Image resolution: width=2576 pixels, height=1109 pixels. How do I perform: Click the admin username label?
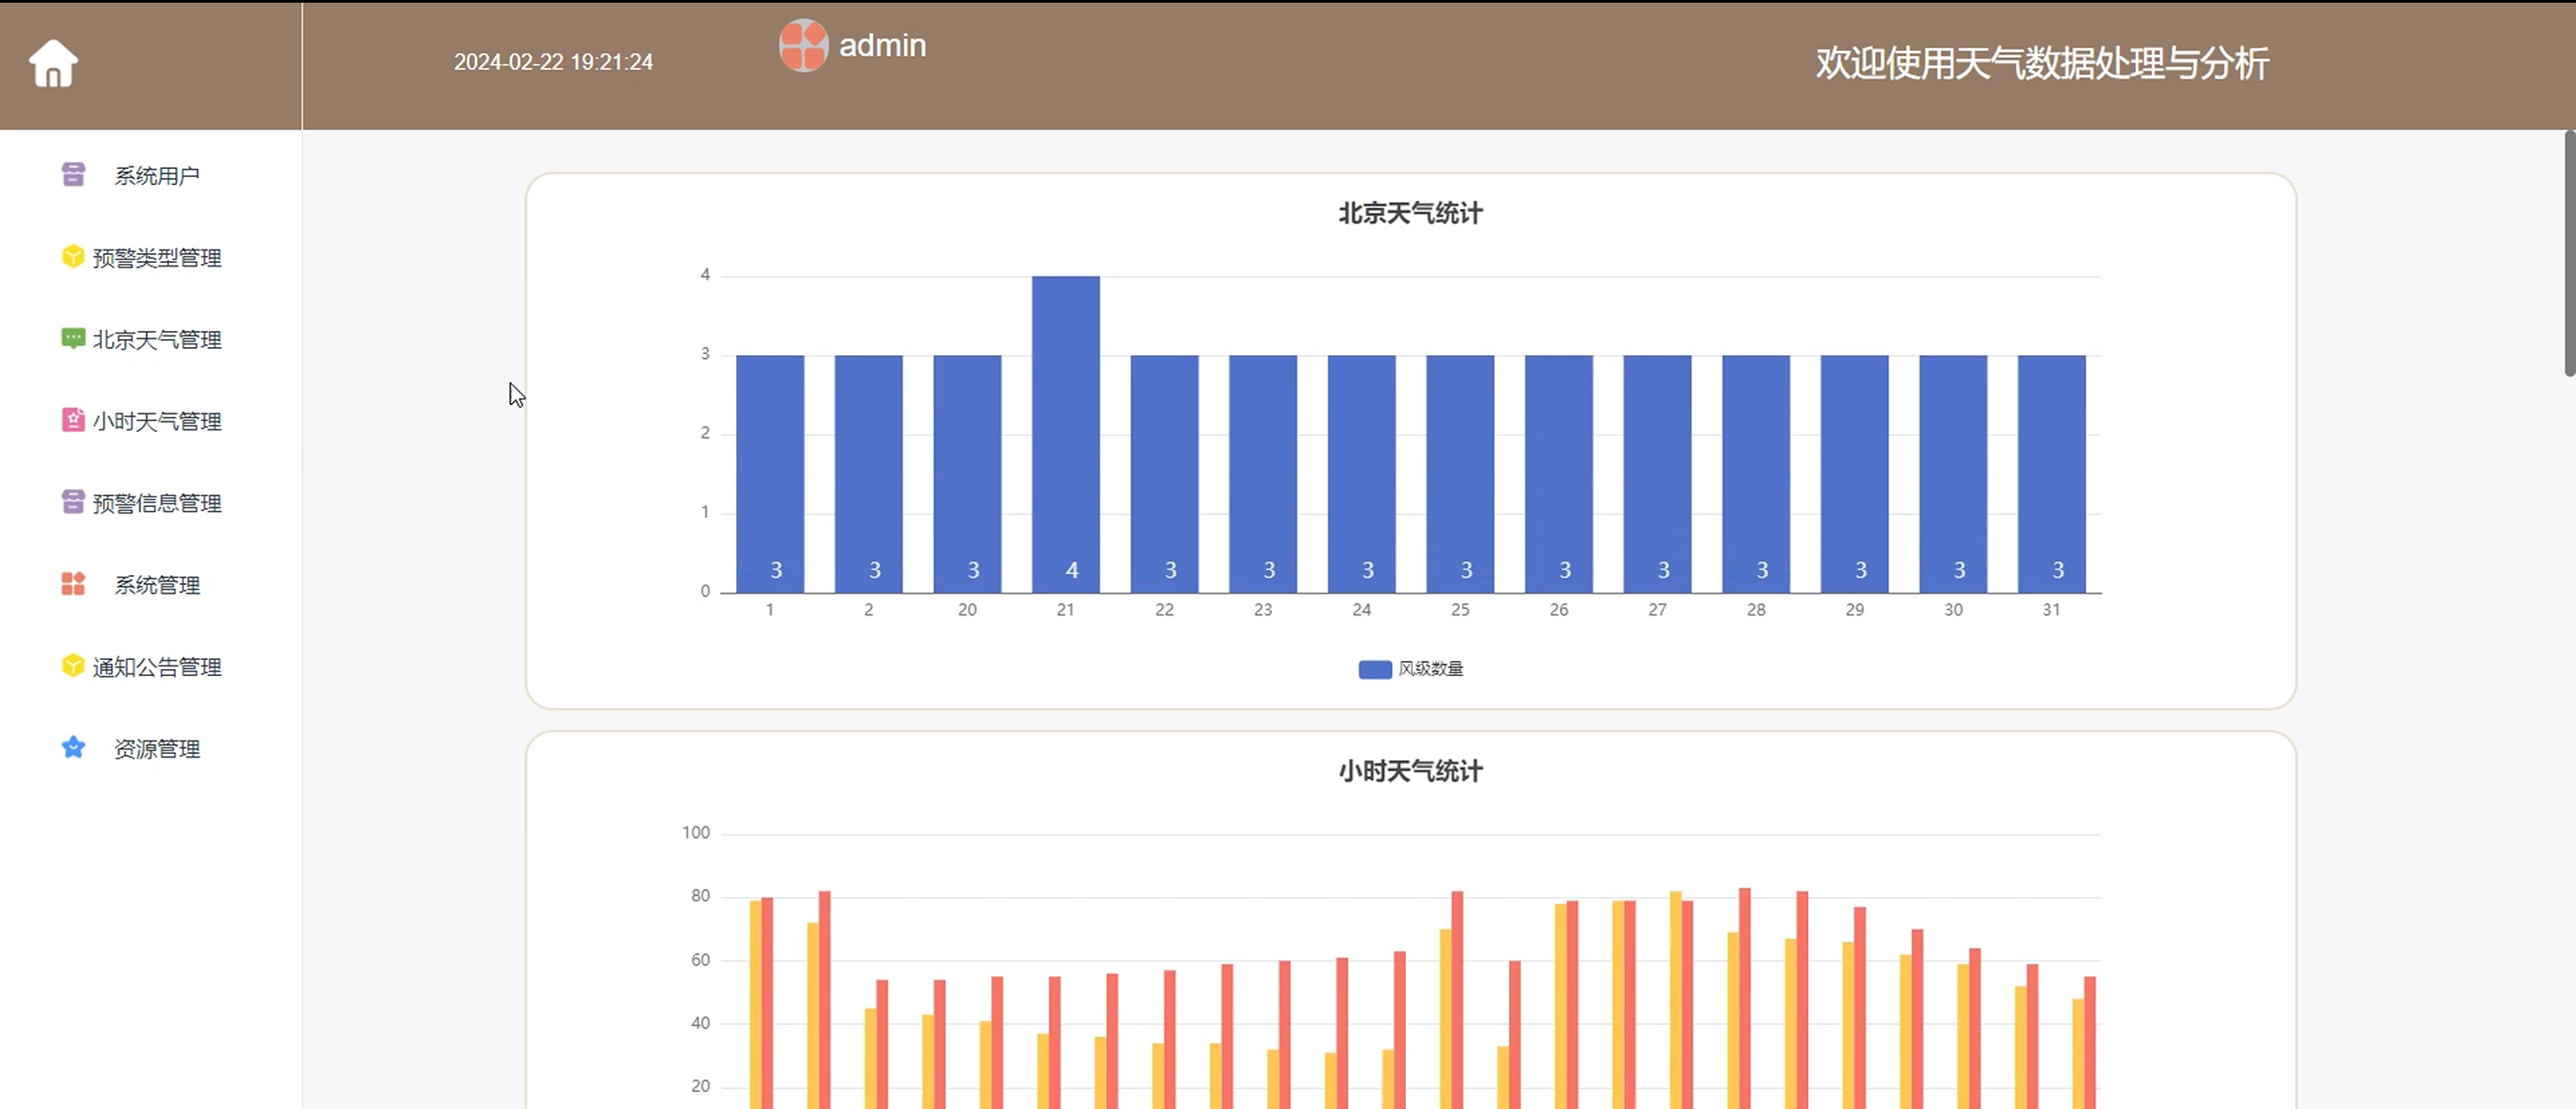tap(882, 46)
